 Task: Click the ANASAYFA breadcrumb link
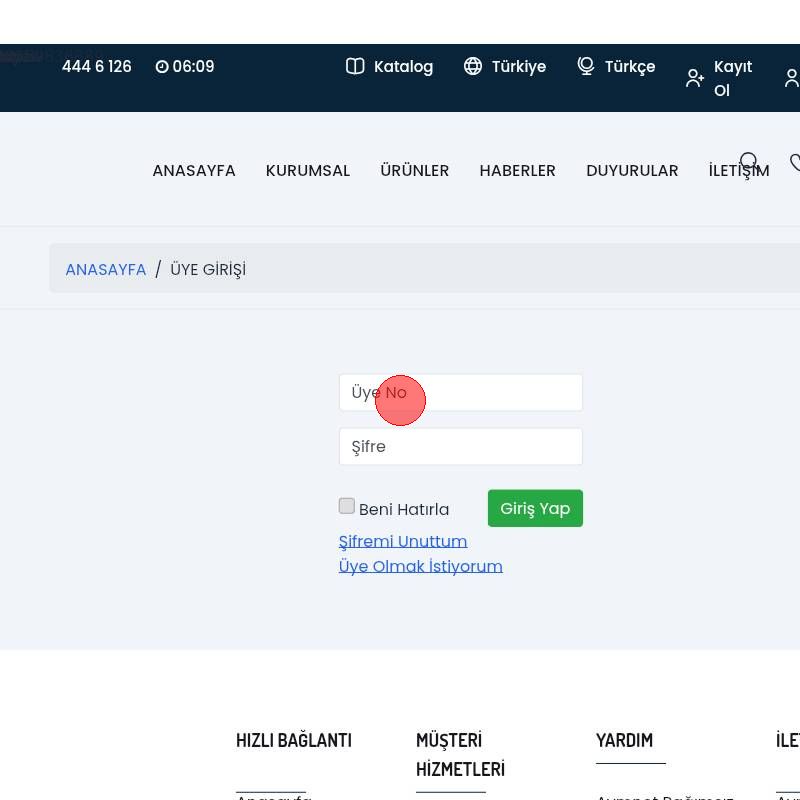[x=106, y=270]
